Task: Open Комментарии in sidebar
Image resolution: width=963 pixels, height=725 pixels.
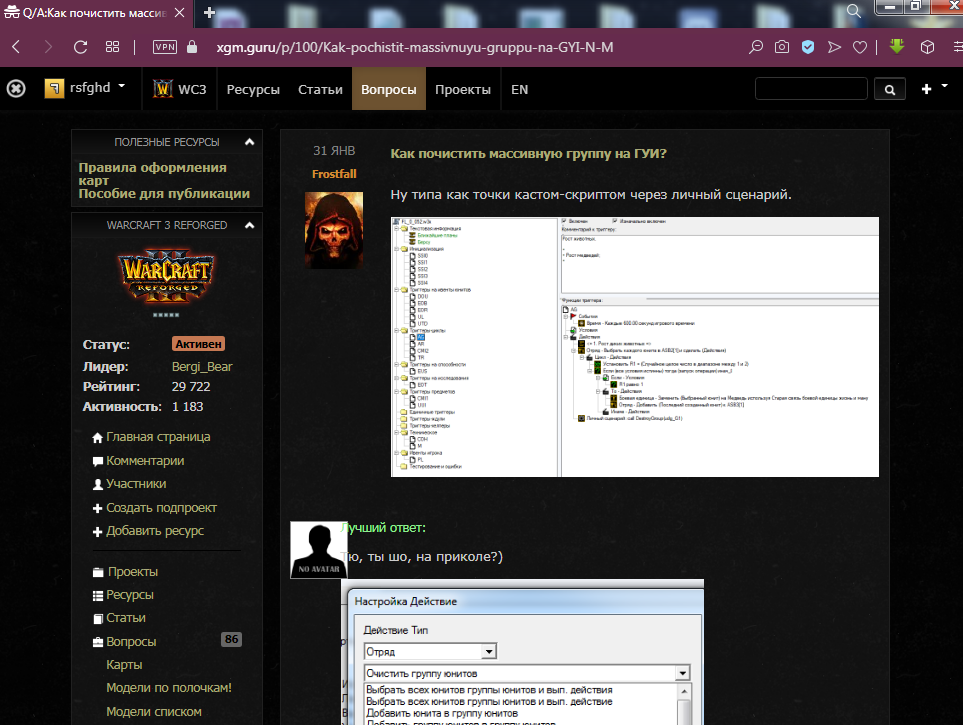Action: click(x=138, y=461)
